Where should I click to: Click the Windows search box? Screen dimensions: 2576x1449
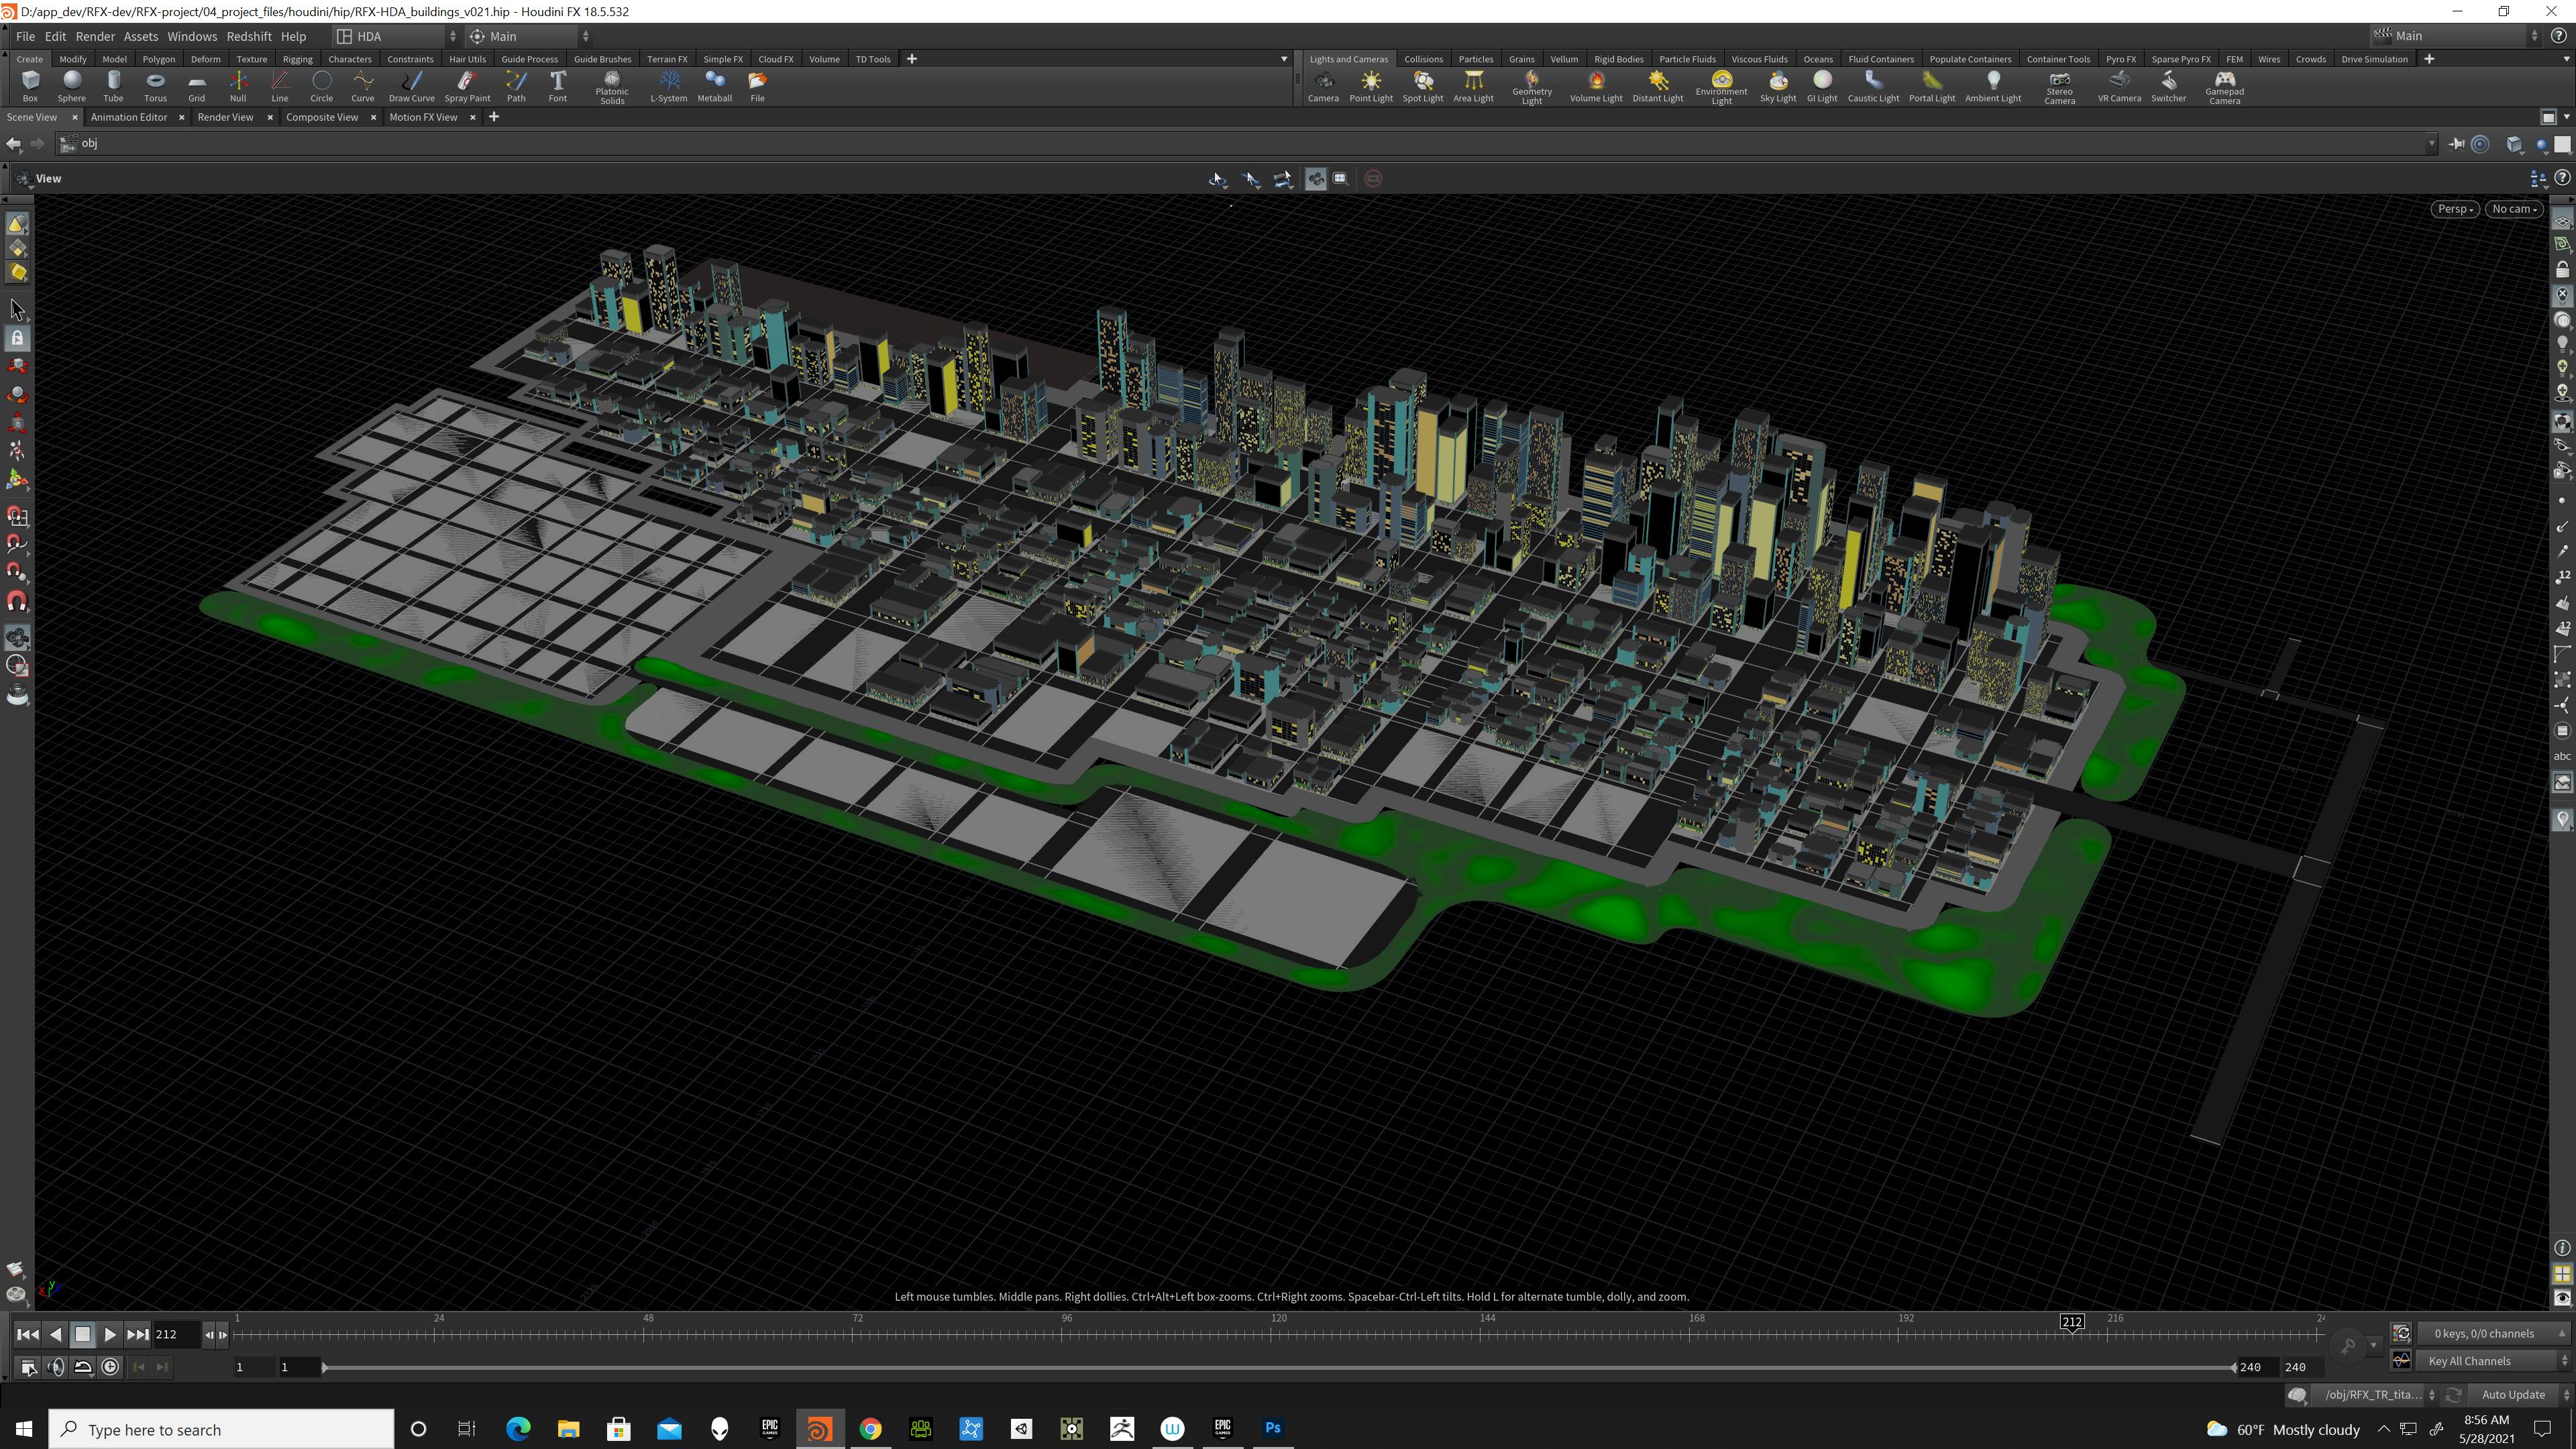[221, 1429]
